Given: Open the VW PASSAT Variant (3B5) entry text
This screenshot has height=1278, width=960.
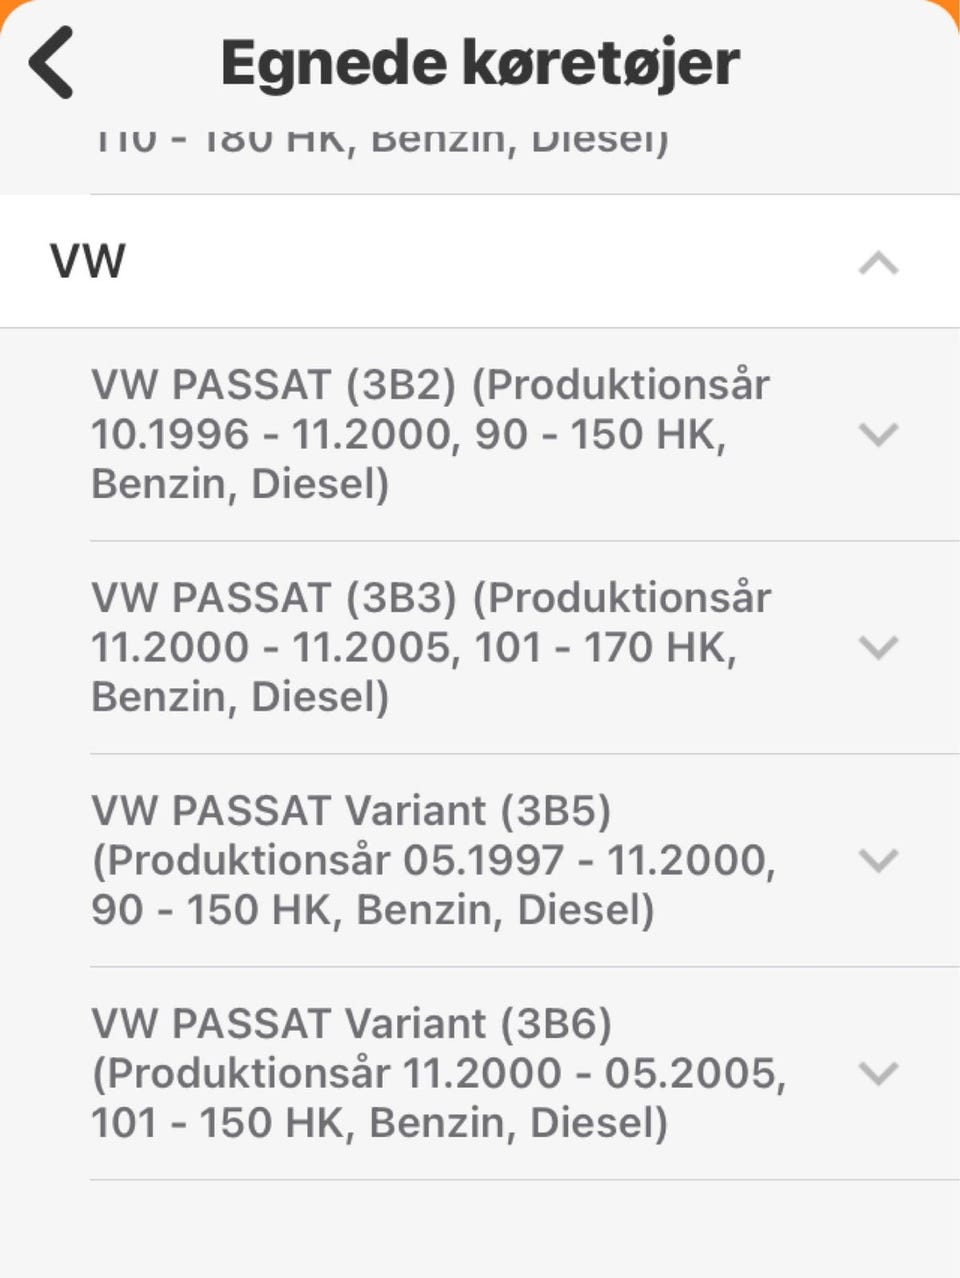Looking at the screenshot, I should (434, 860).
